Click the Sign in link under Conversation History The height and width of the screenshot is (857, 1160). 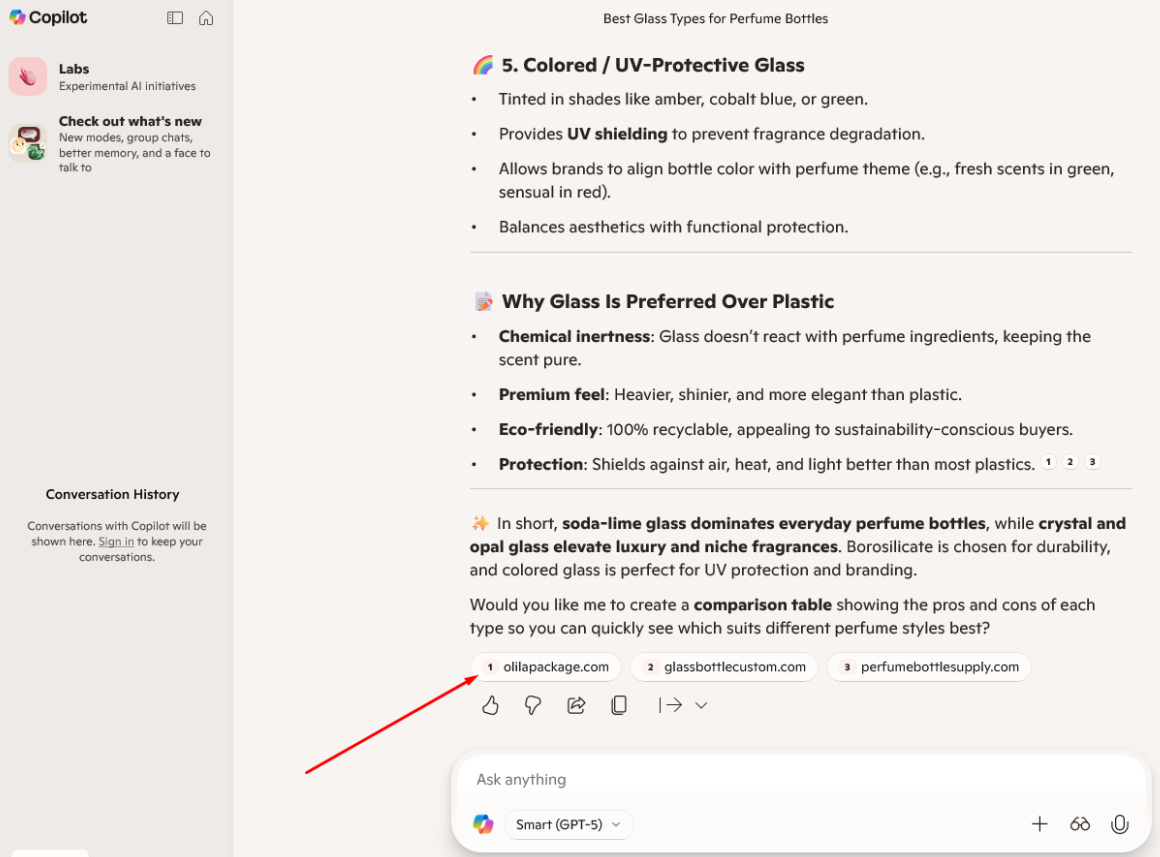coord(115,540)
